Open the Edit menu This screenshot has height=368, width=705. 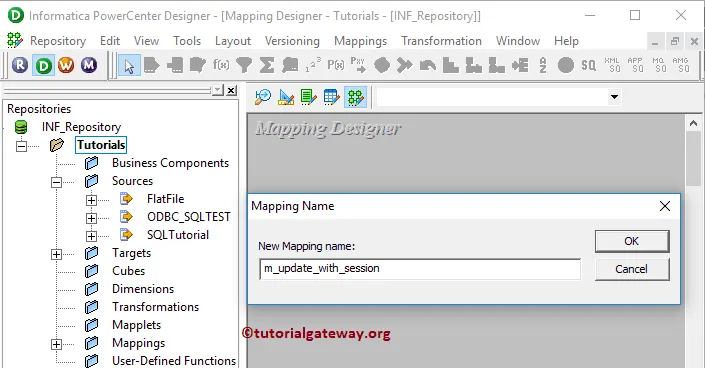110,41
